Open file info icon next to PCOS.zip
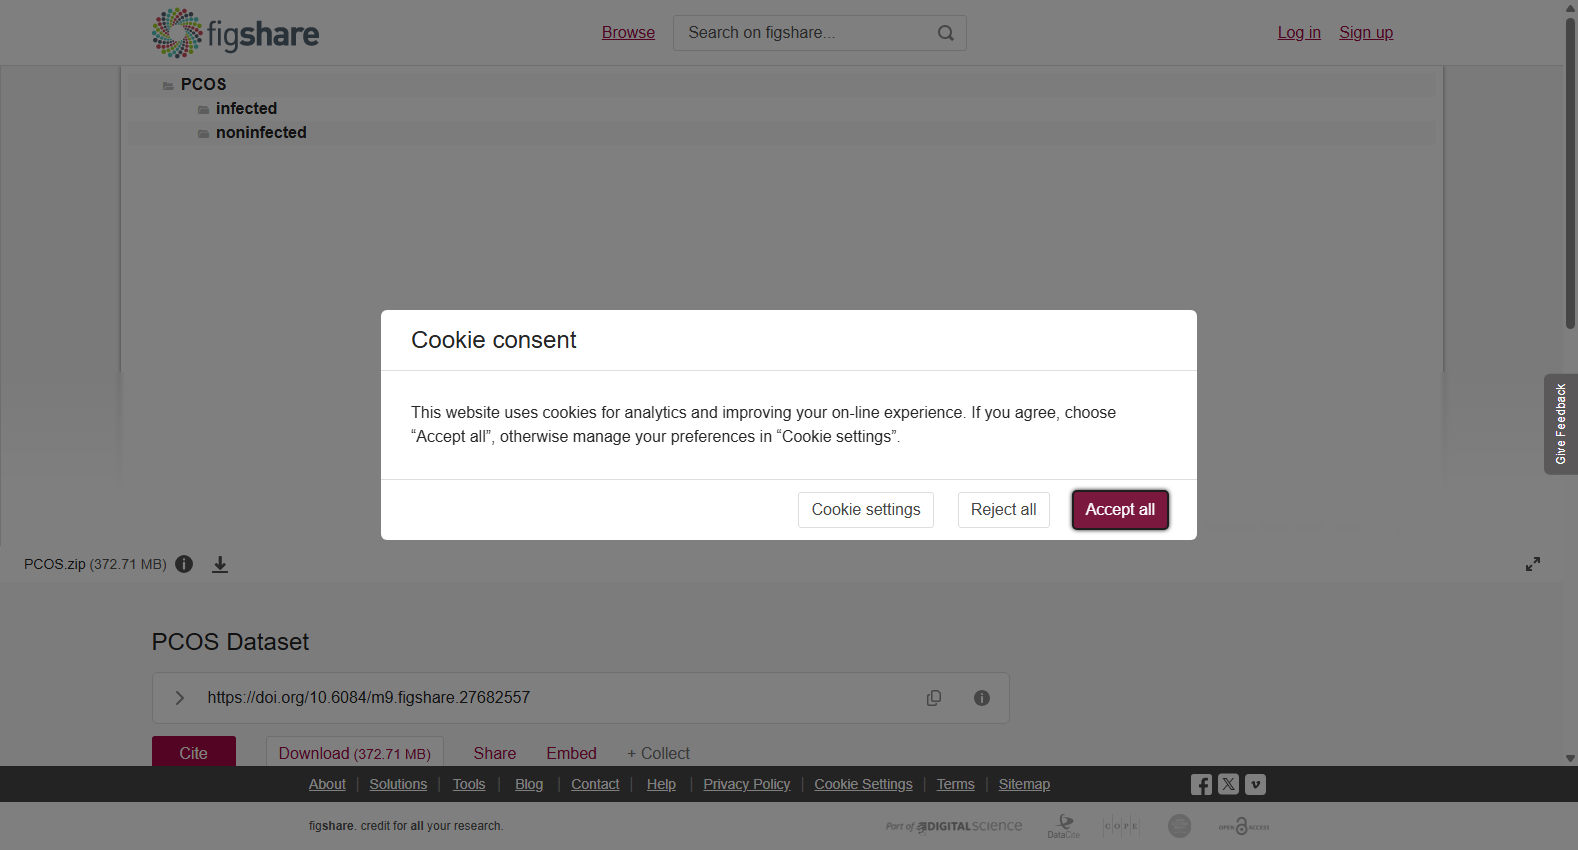This screenshot has width=1578, height=850. (184, 564)
